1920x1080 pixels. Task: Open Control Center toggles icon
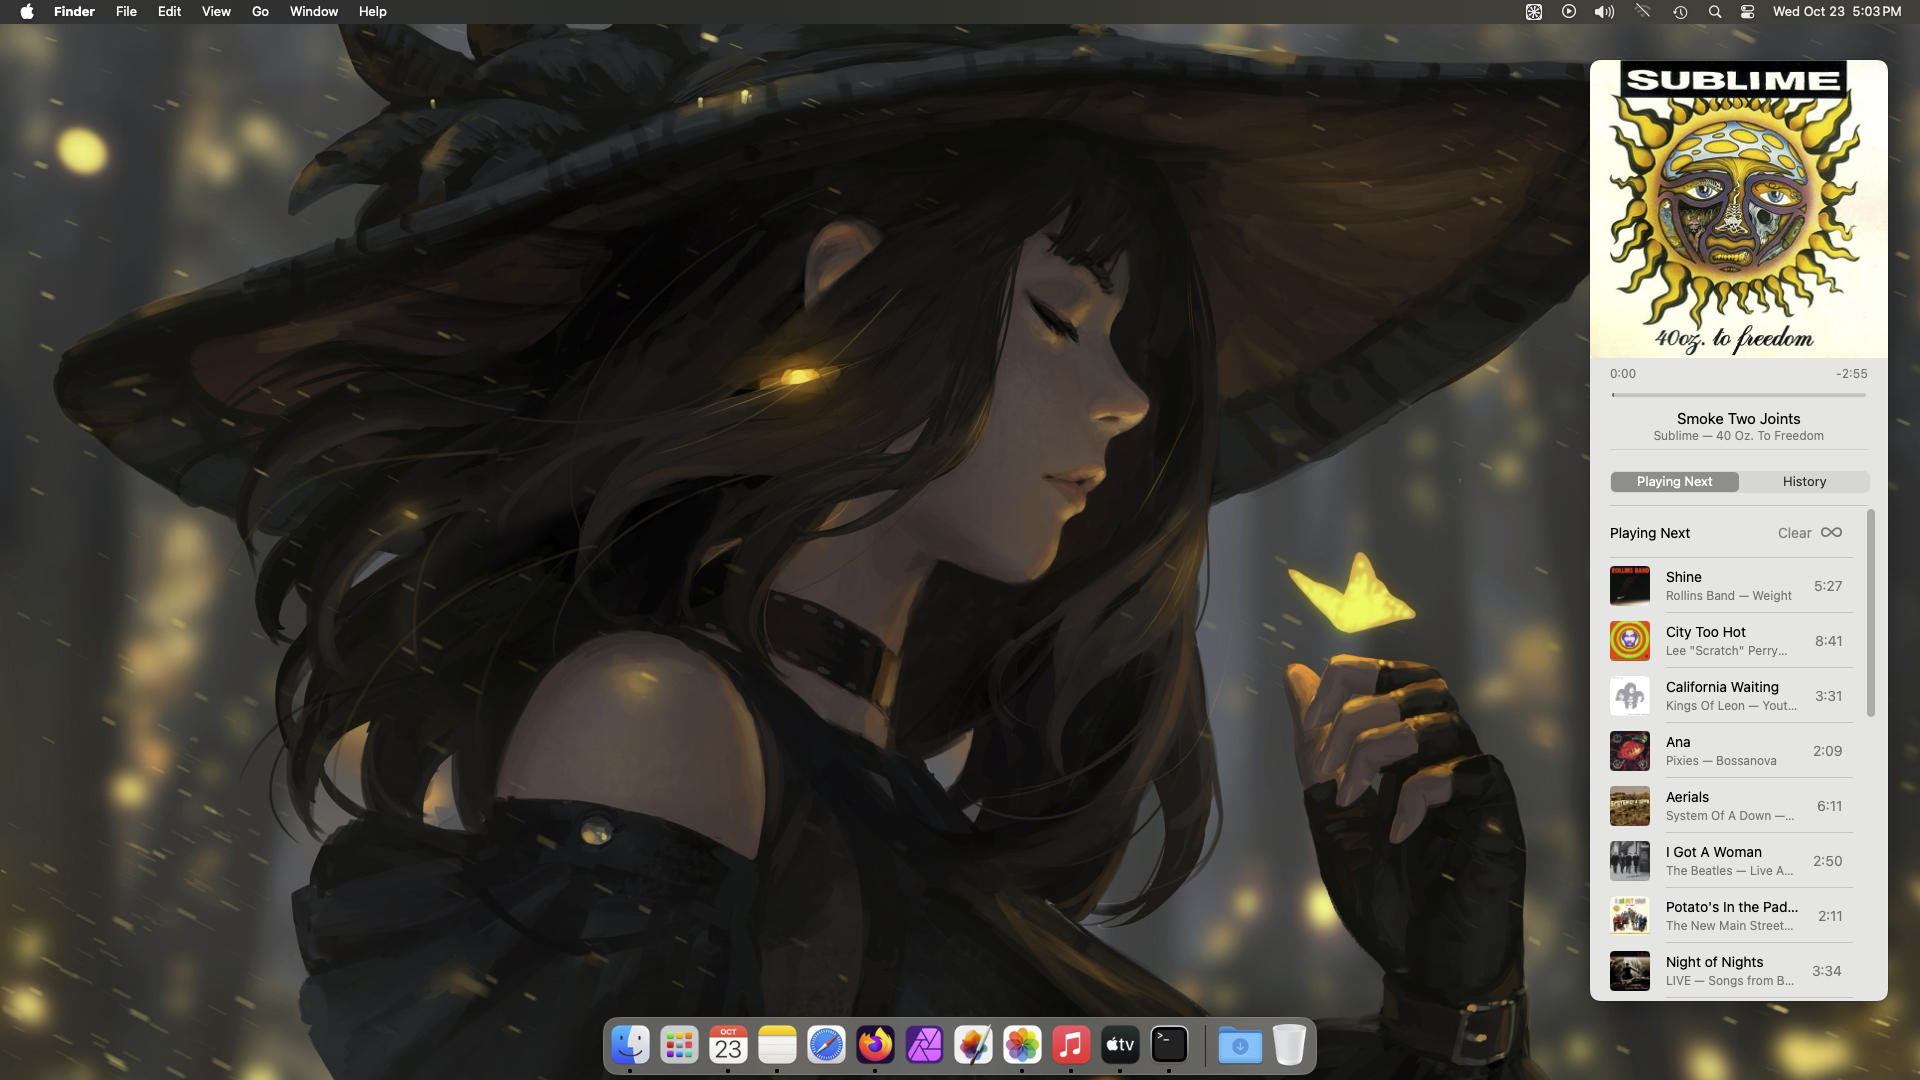[x=1747, y=12]
